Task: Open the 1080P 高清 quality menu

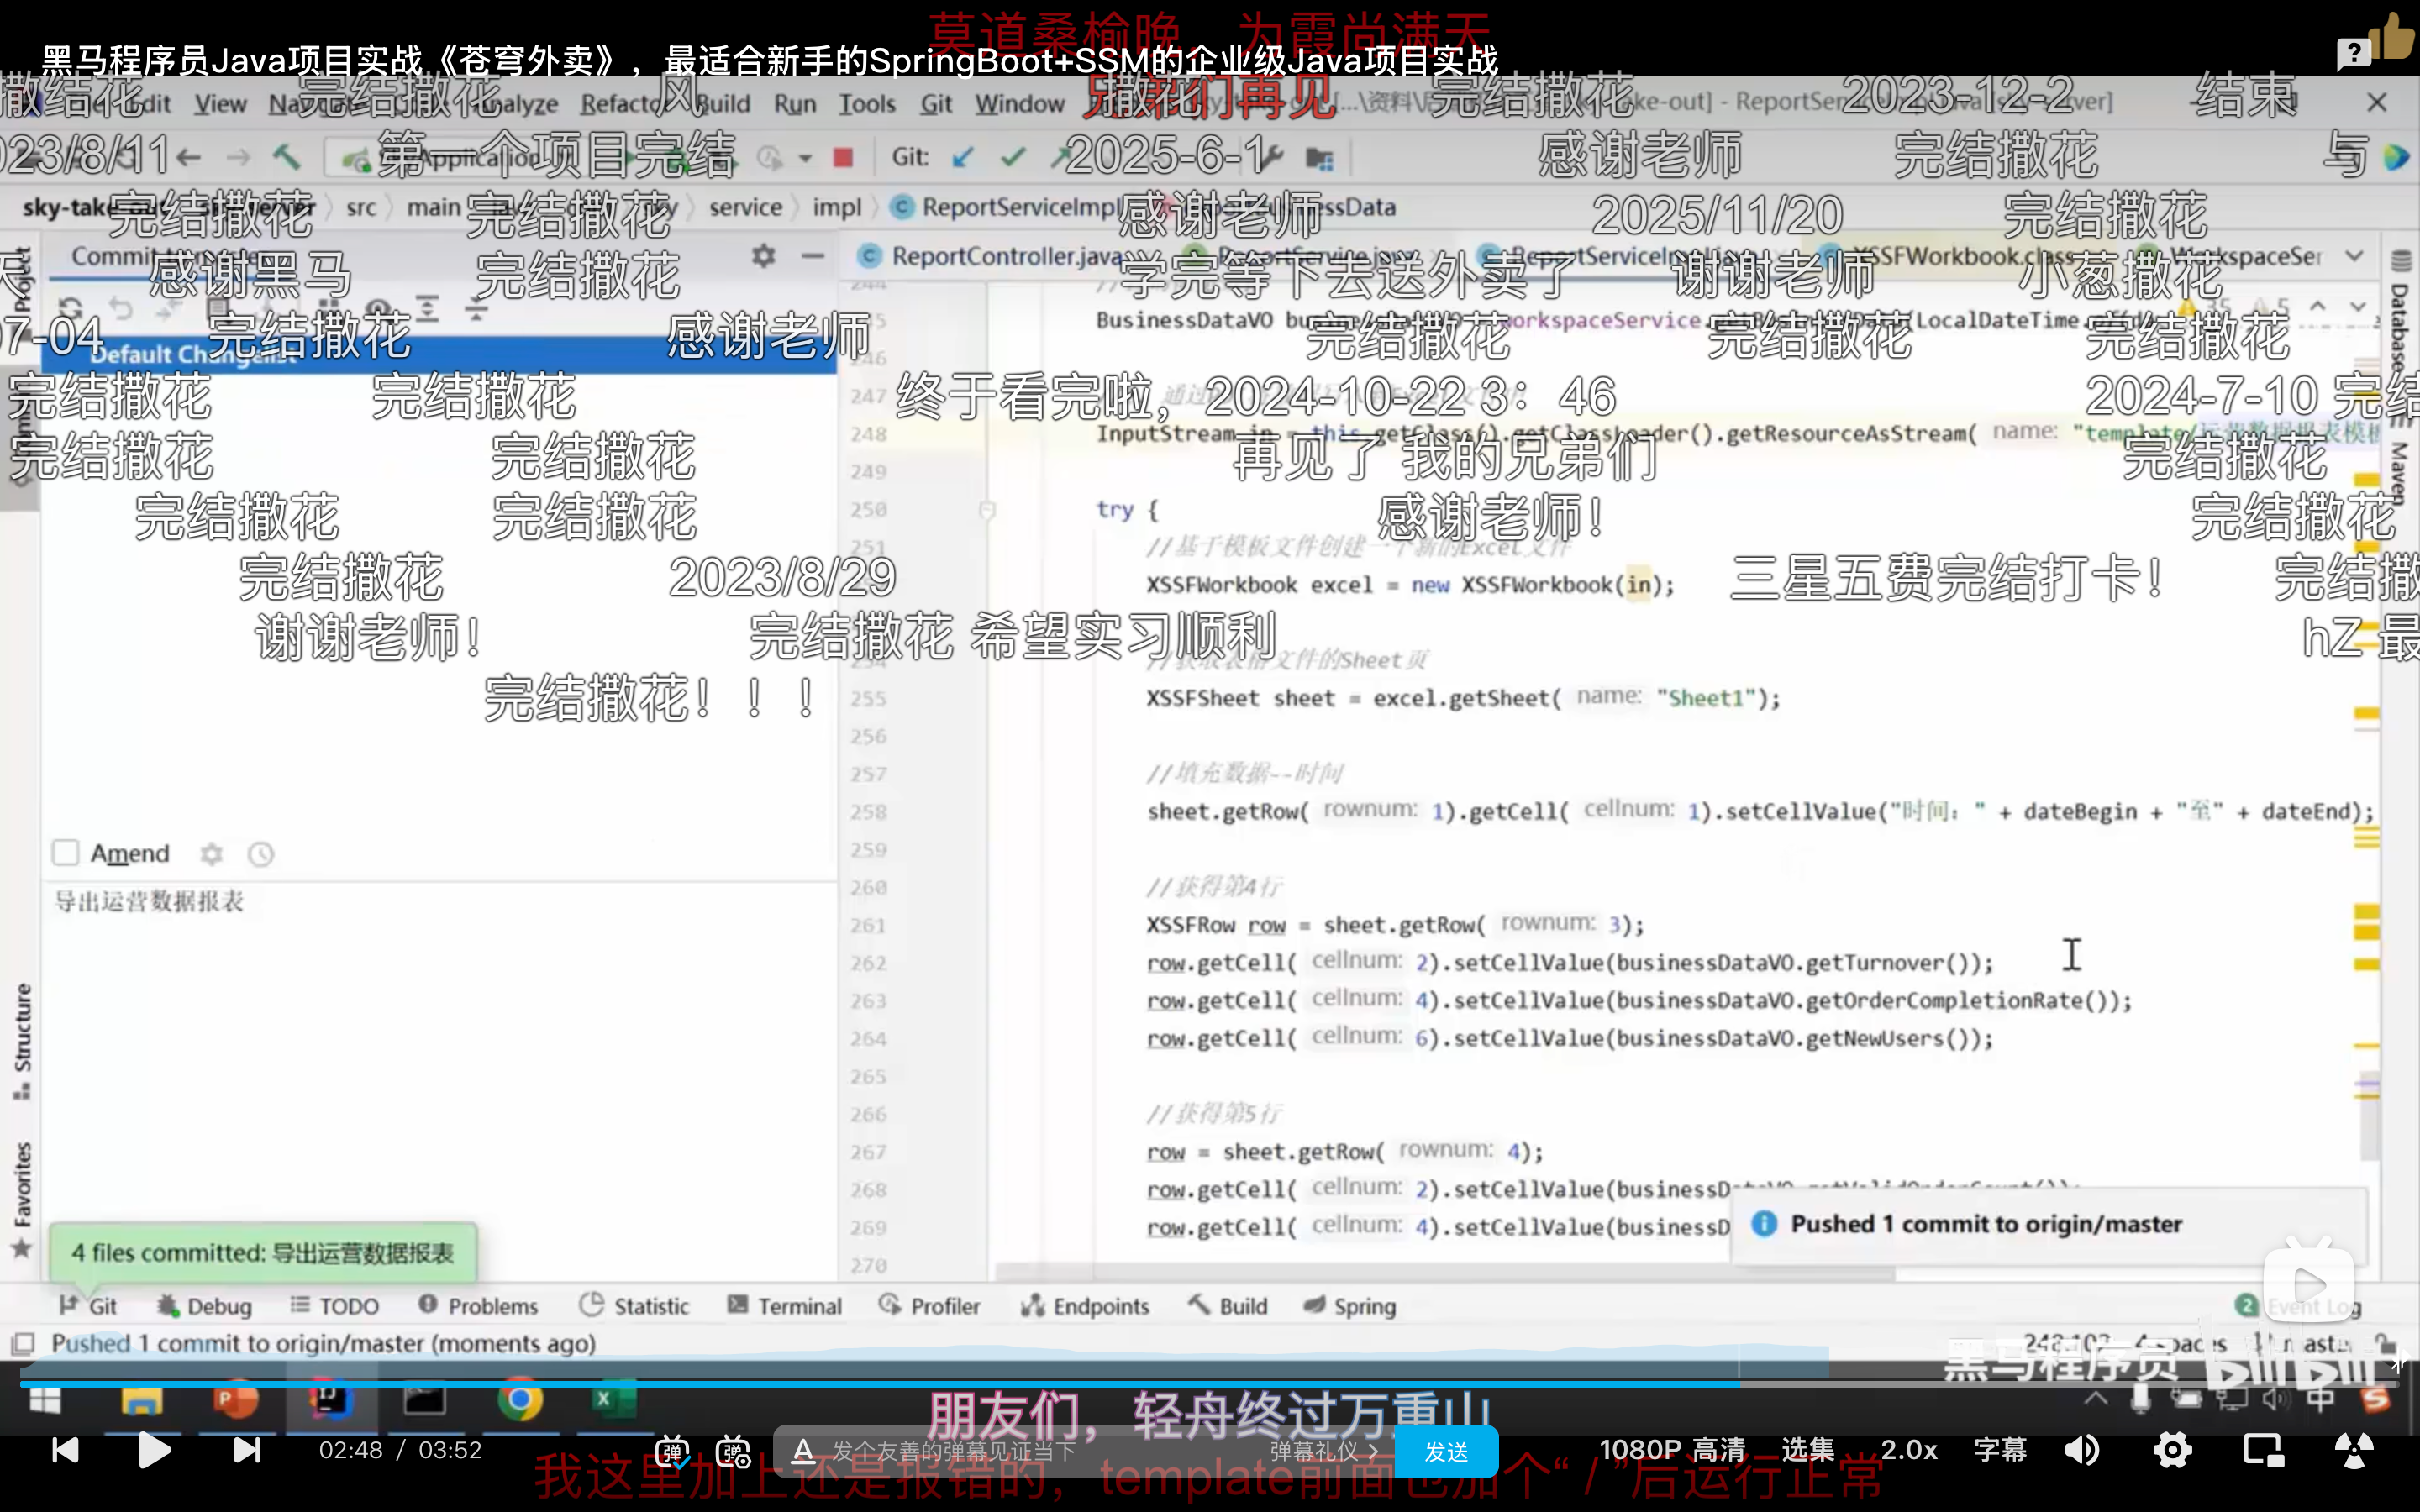Action: tap(1671, 1450)
